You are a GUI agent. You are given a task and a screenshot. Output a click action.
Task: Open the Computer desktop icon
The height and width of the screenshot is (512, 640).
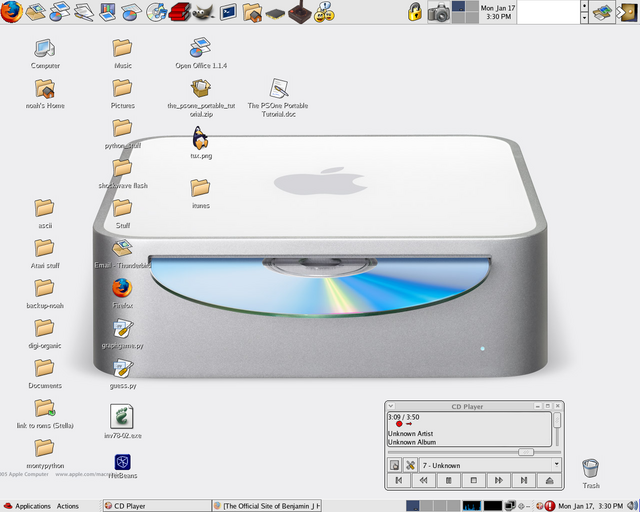[44, 49]
